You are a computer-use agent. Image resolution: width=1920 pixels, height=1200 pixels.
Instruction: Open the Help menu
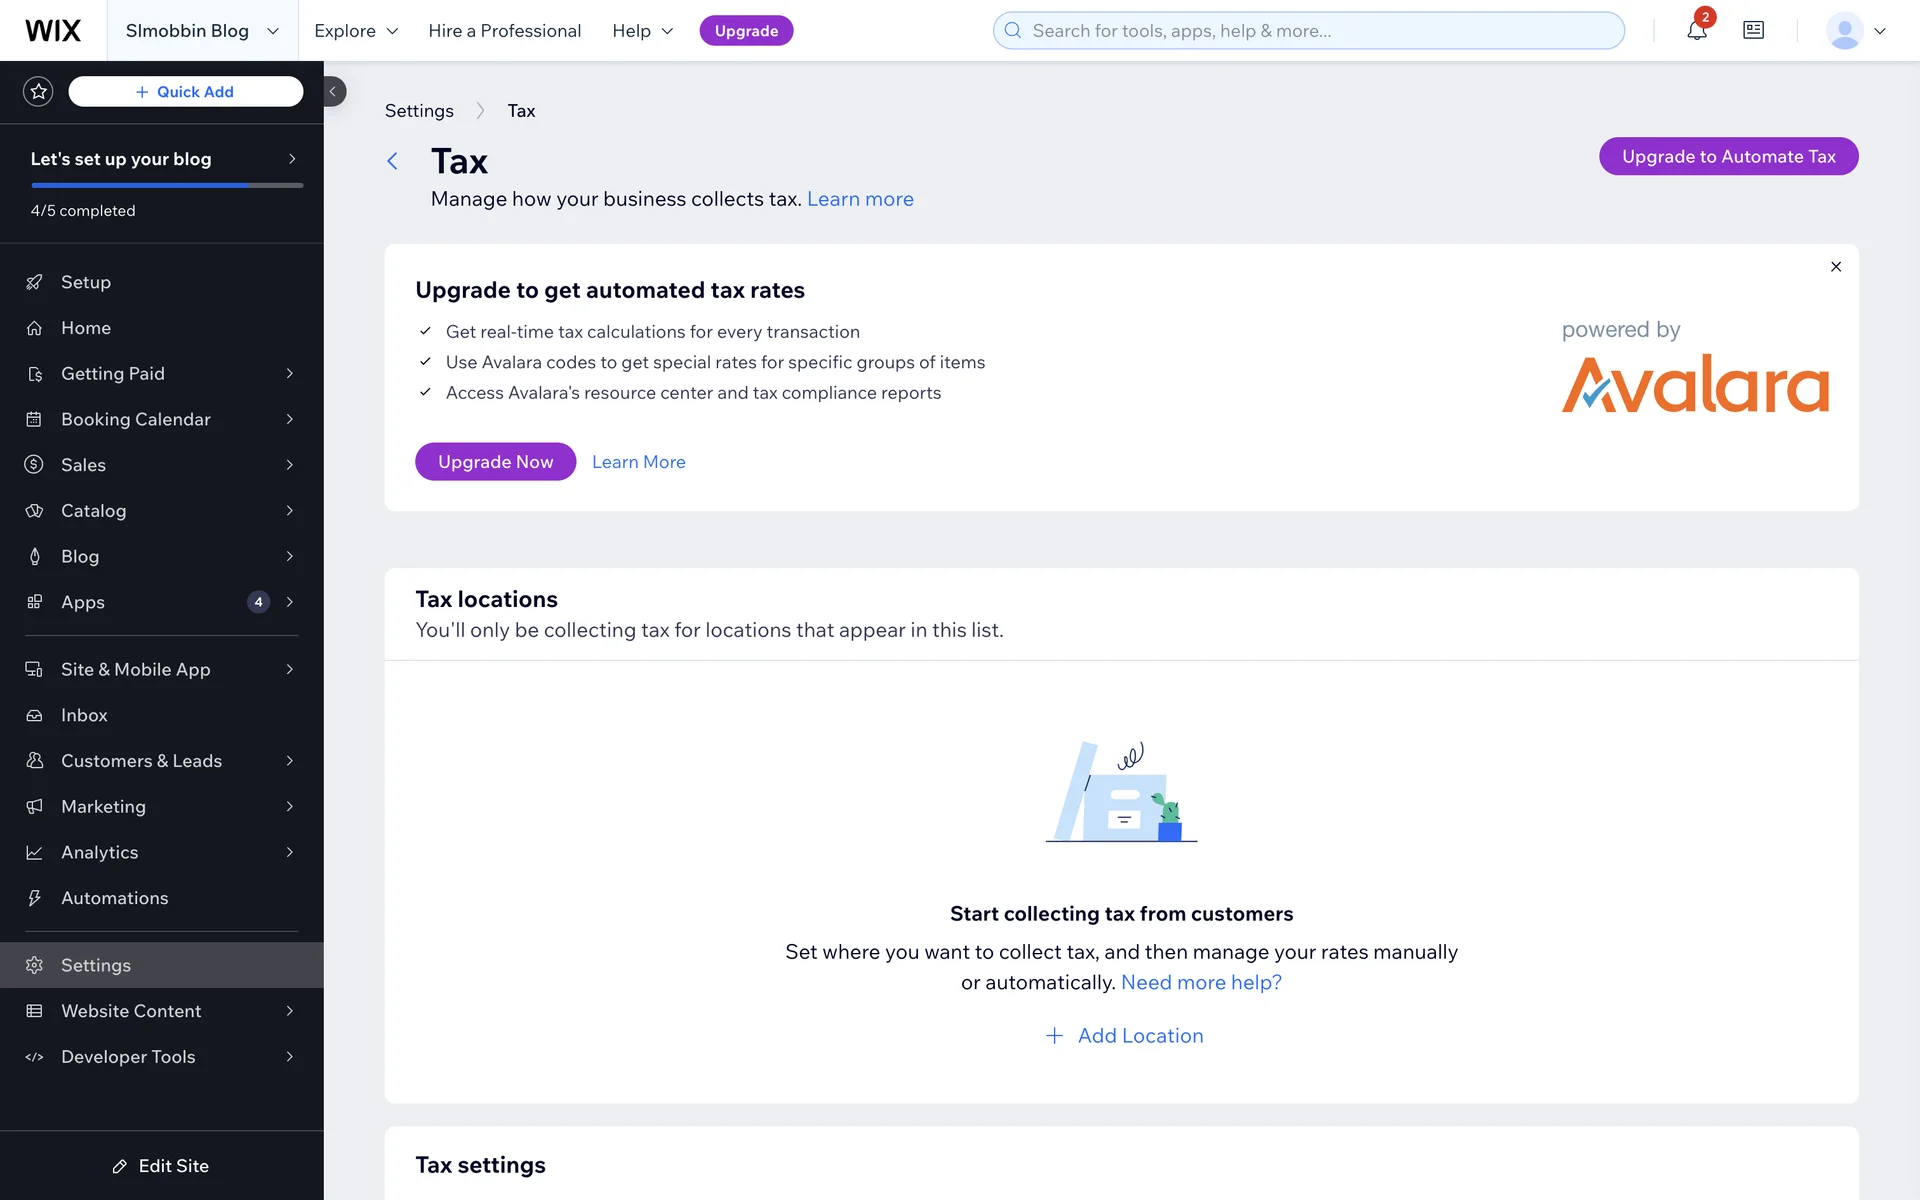642,31
